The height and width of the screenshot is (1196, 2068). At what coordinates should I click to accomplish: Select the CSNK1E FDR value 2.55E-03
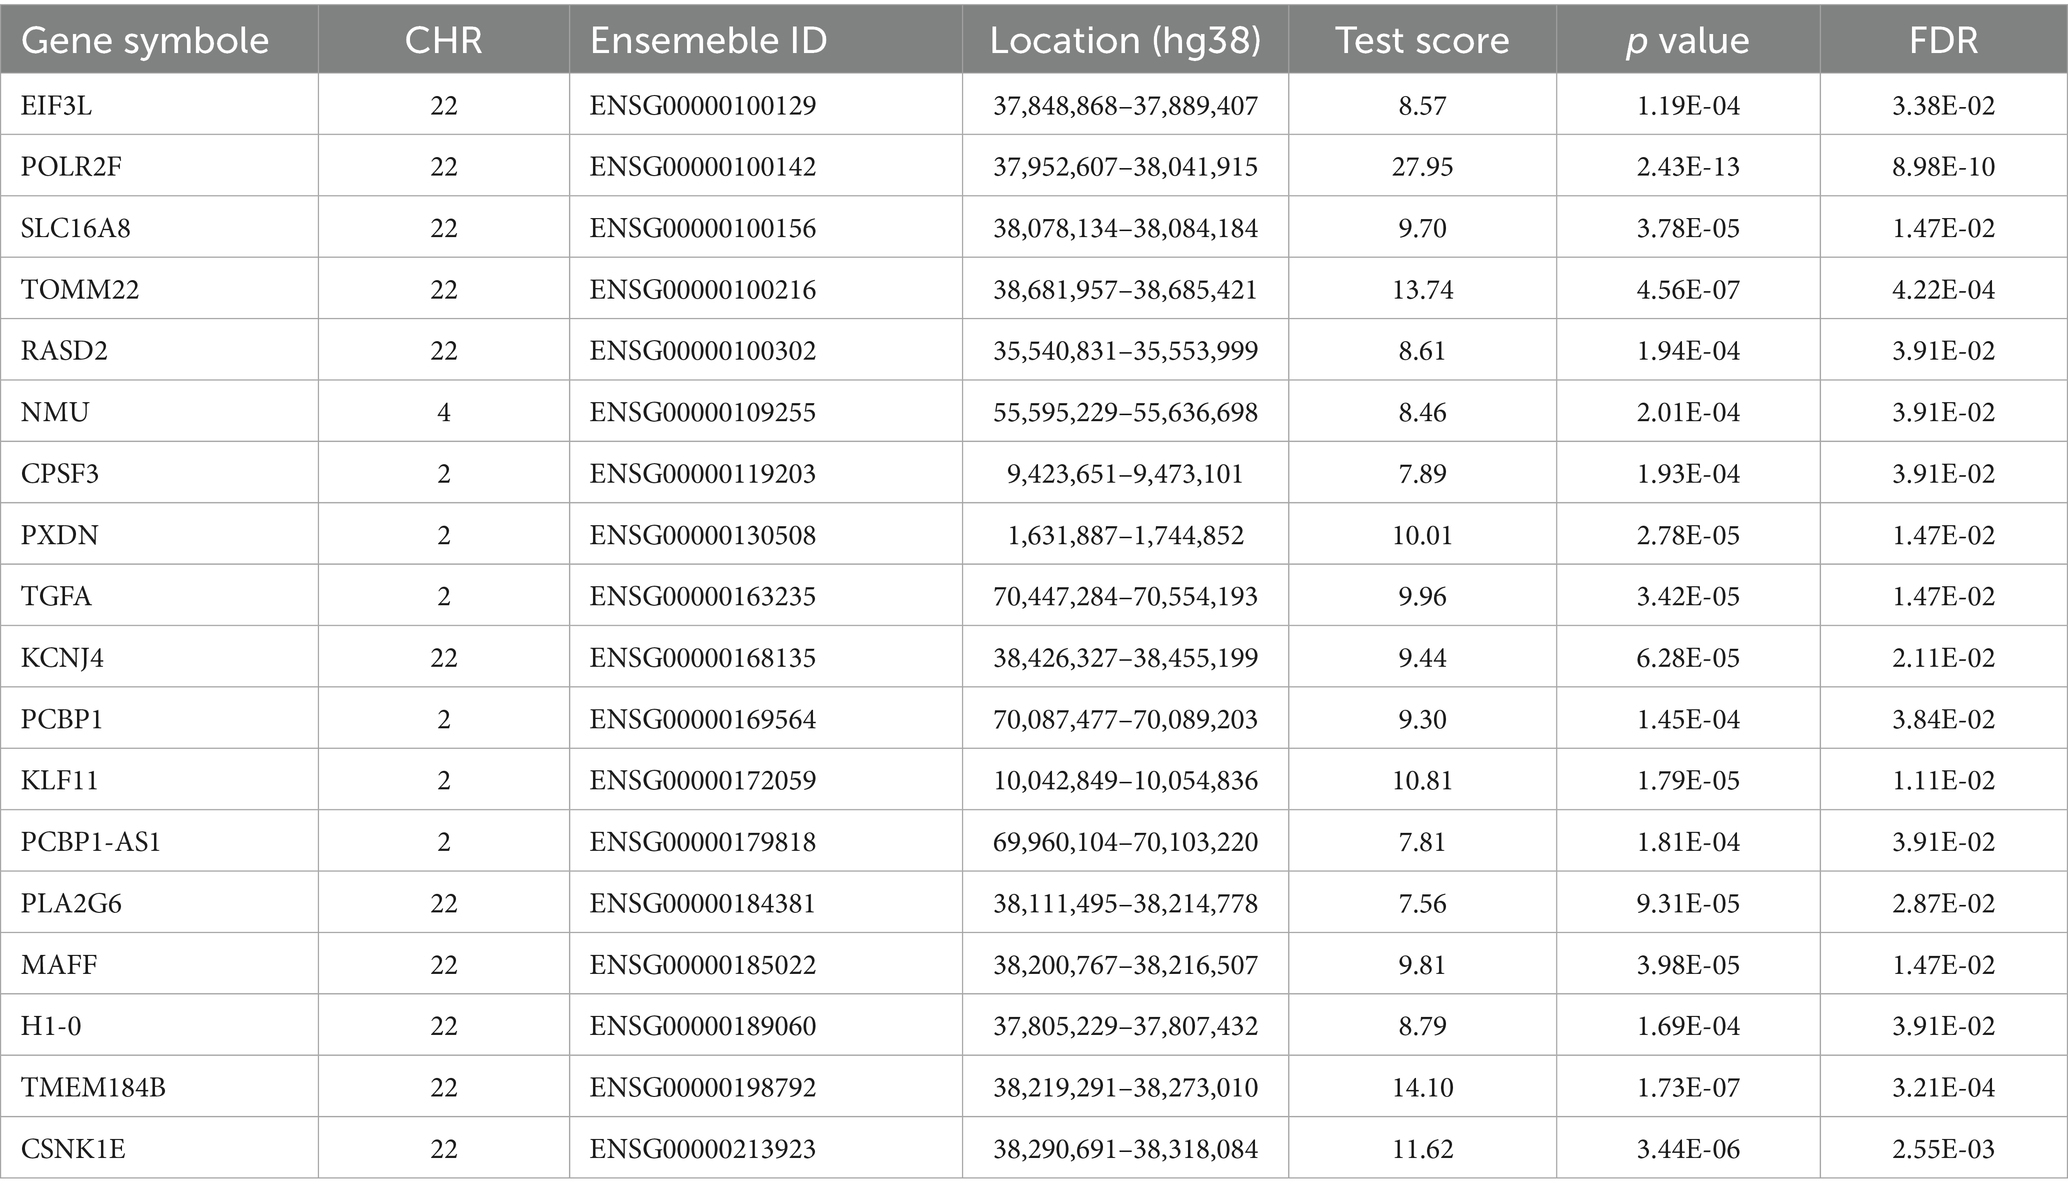coord(1943,1149)
